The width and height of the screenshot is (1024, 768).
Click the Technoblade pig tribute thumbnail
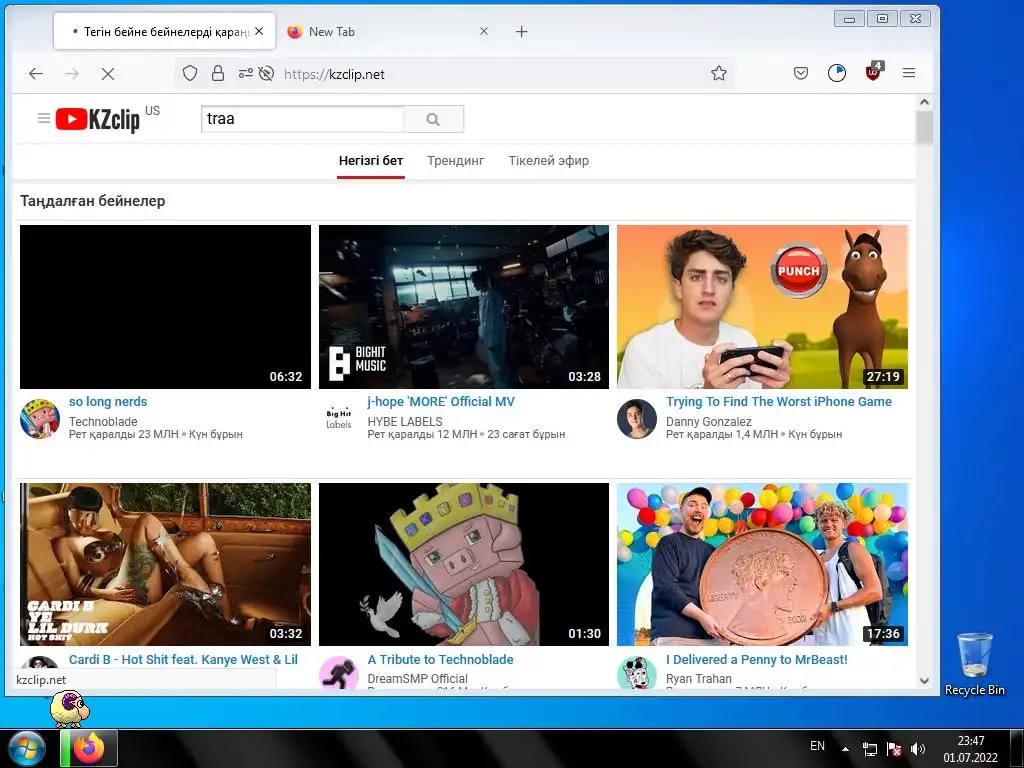464,564
